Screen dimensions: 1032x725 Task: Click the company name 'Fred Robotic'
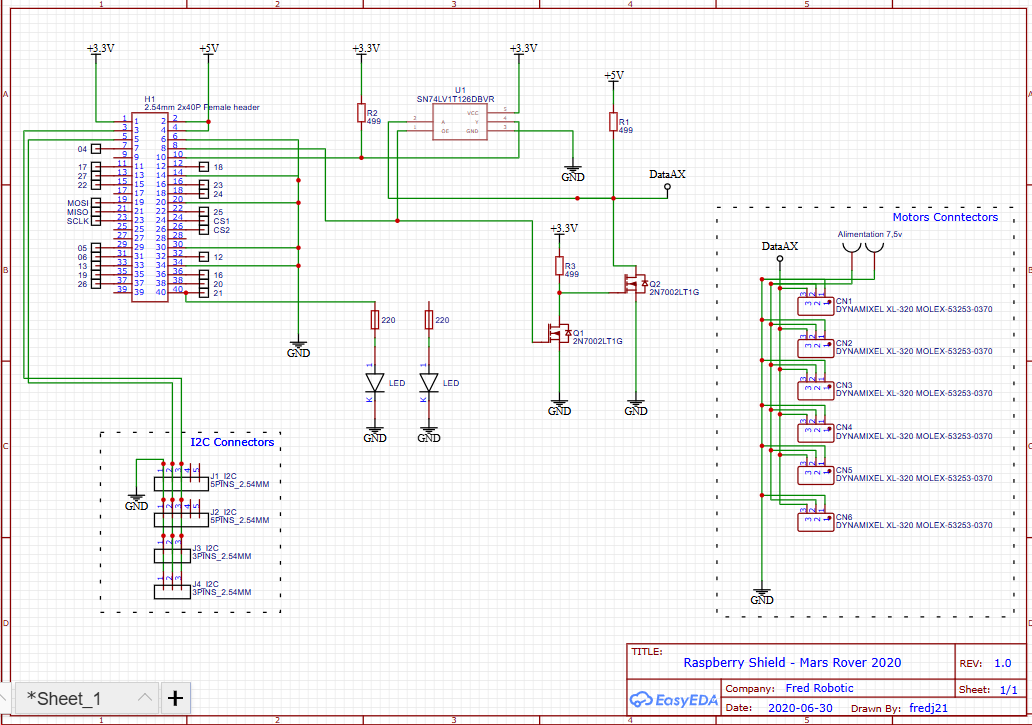click(x=819, y=688)
